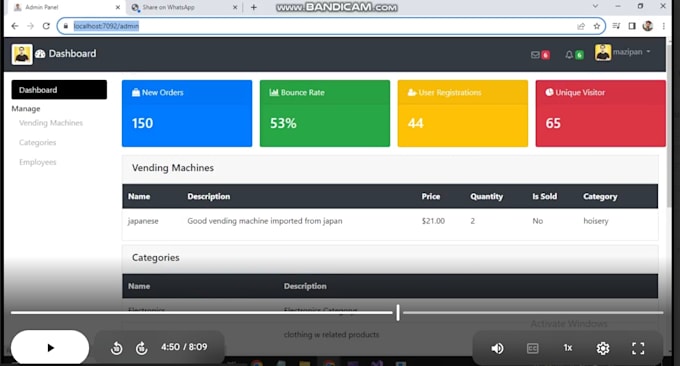This screenshot has width=680, height=366.
Task: Skip forward ten seconds in video
Action: [x=141, y=348]
